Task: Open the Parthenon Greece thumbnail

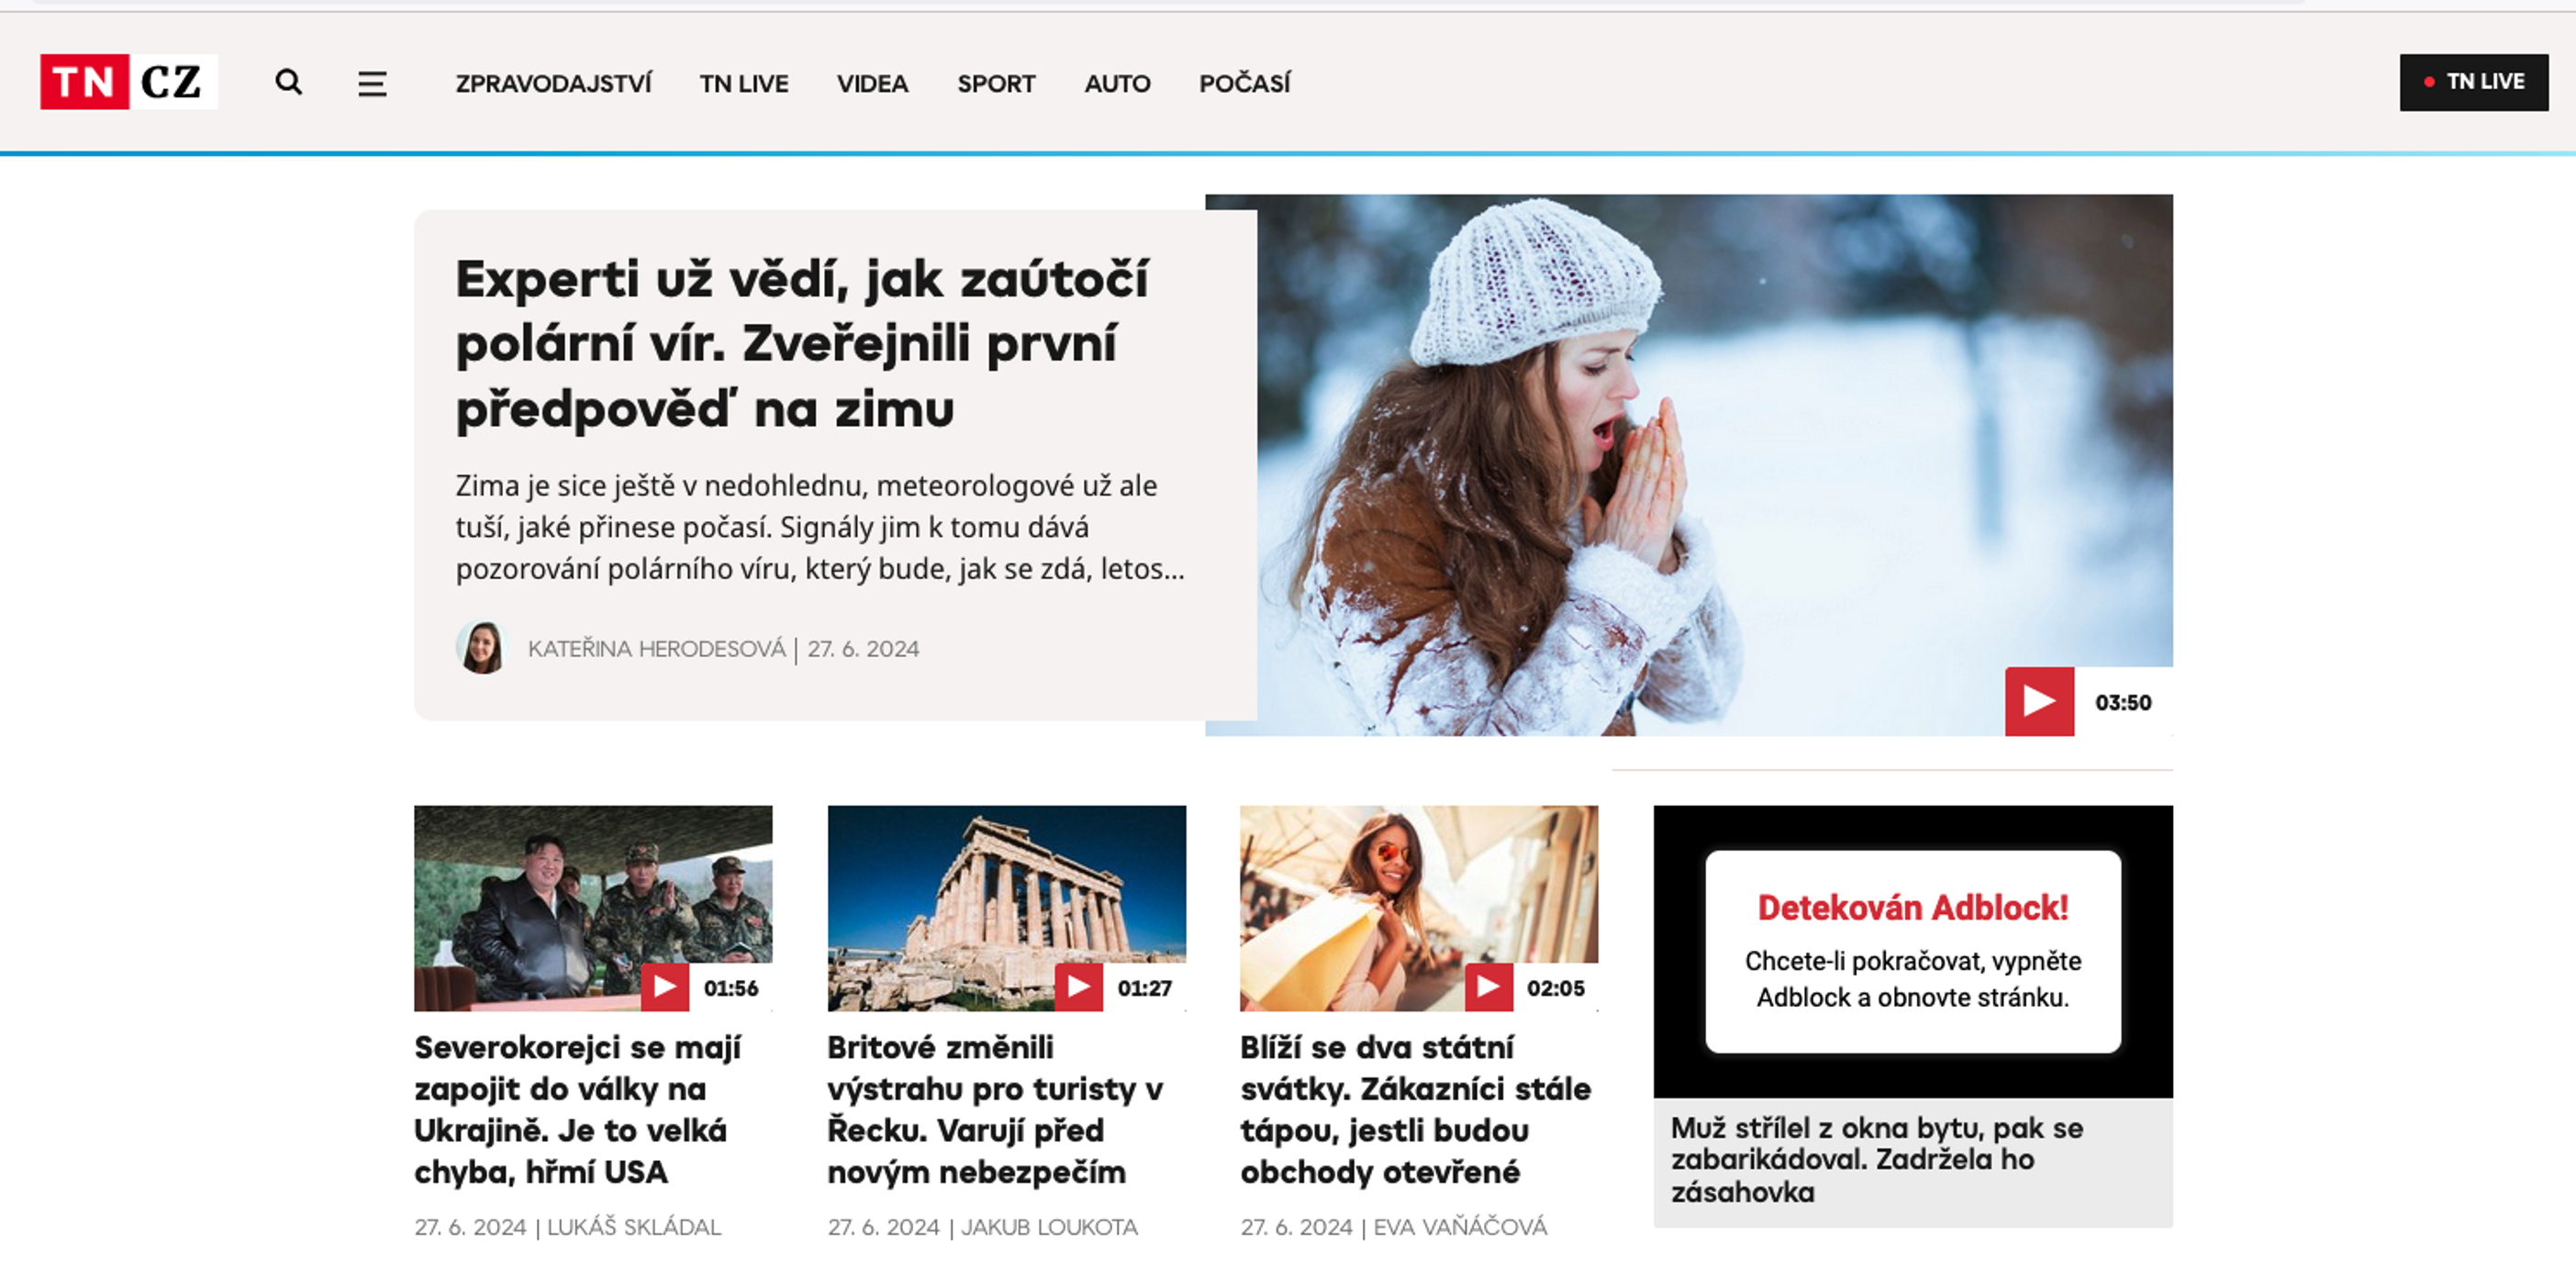Action: [x=1007, y=908]
